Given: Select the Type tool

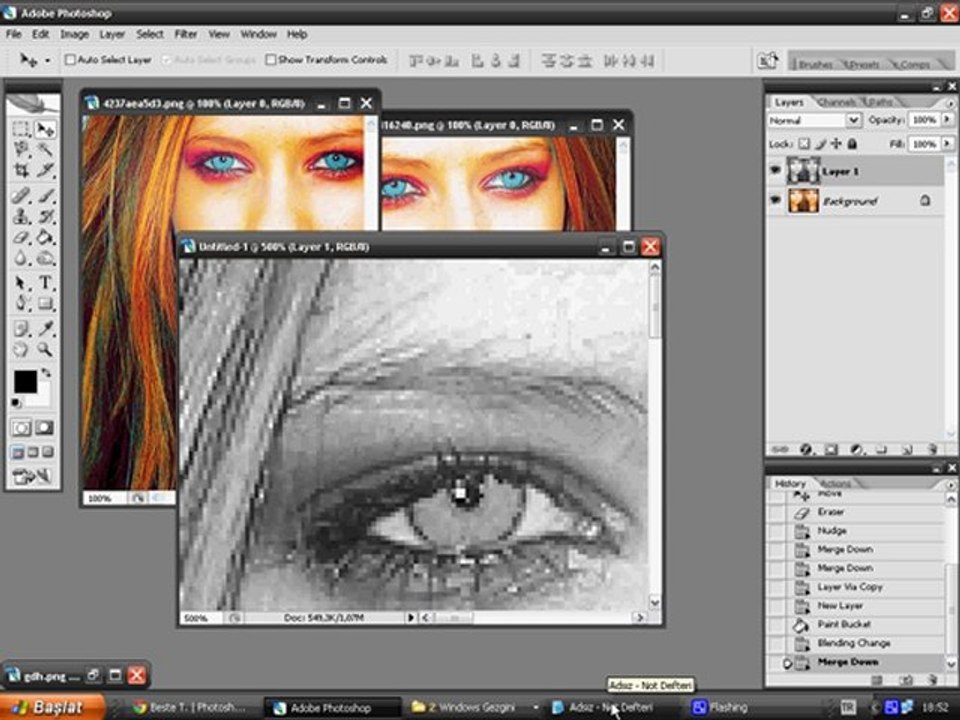Looking at the screenshot, I should click(45, 282).
